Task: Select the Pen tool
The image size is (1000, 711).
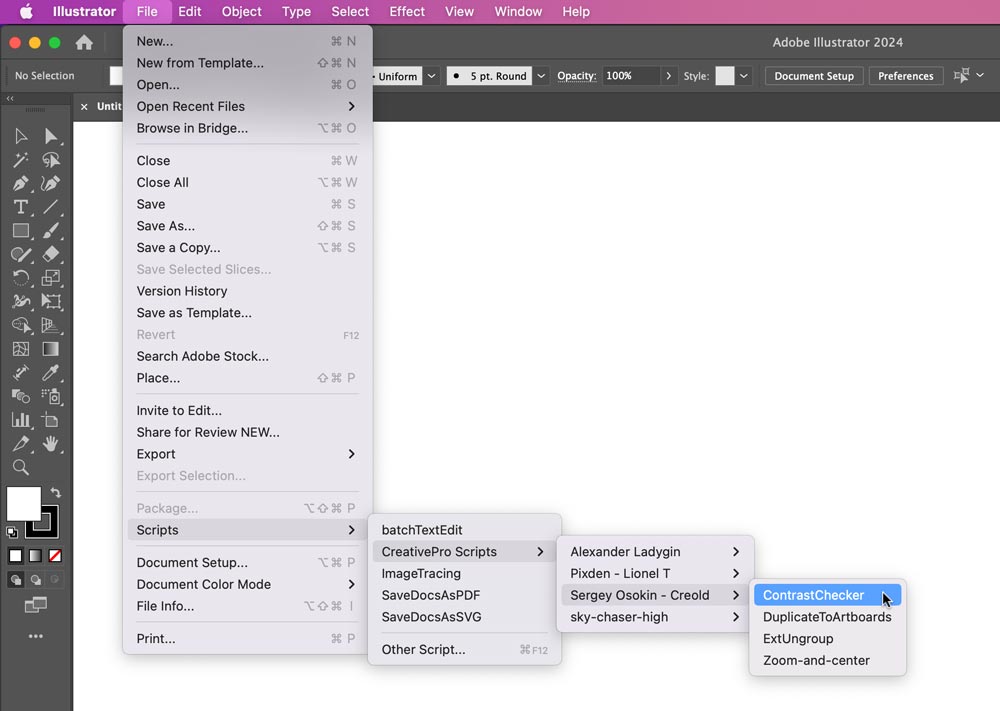Action: coord(20,184)
